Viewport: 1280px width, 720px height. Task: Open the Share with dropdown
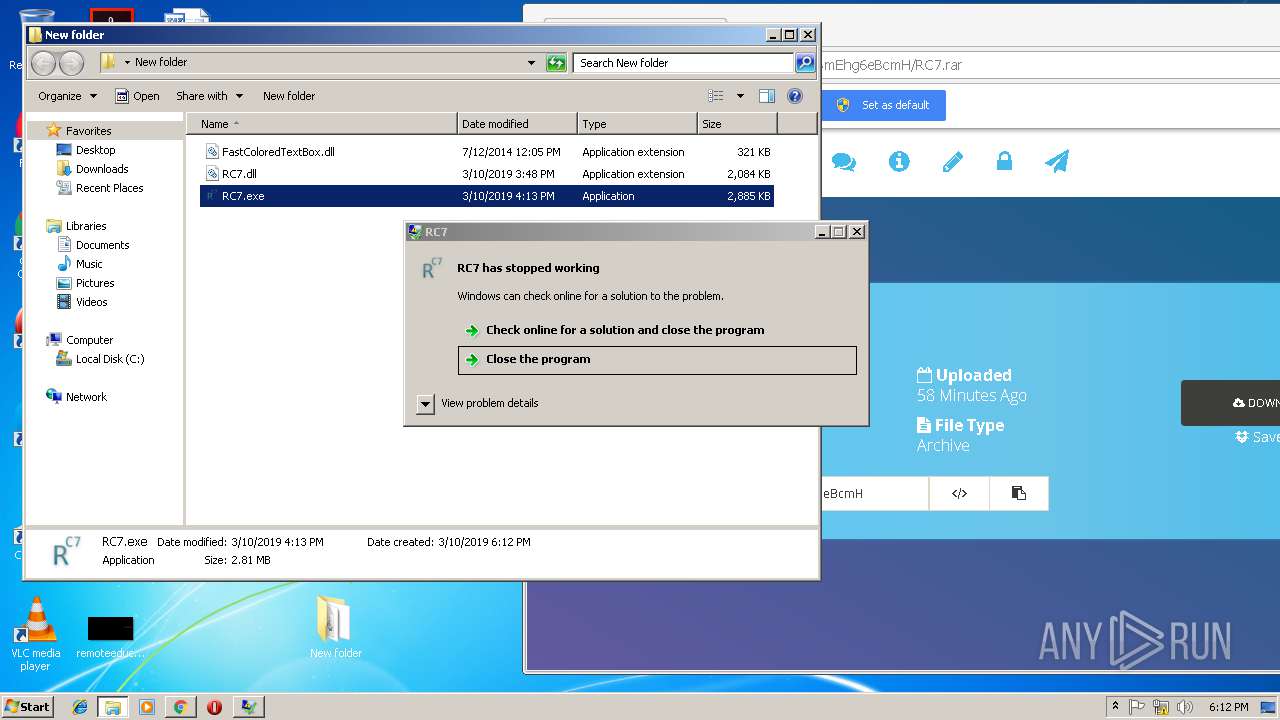click(210, 96)
